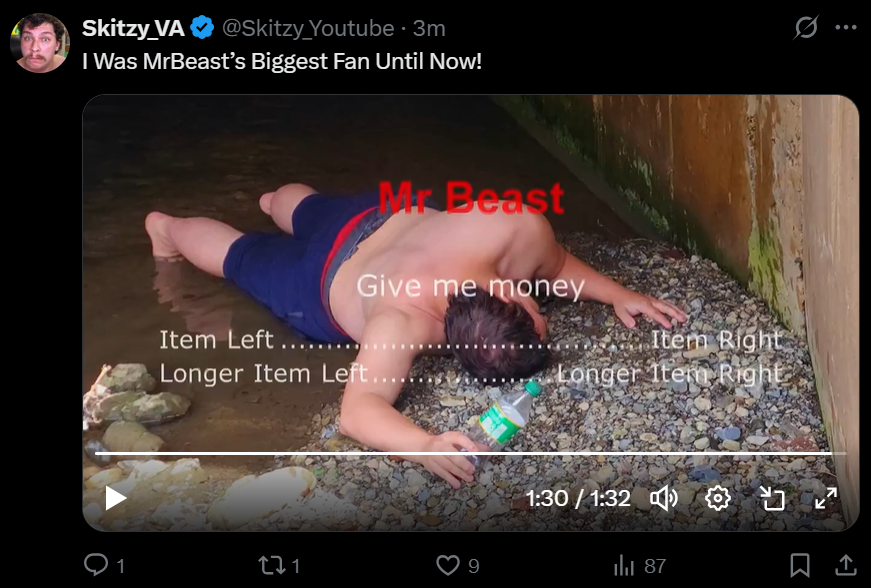Share the tweet via the upload icon
The width and height of the screenshot is (871, 588).
(x=845, y=565)
